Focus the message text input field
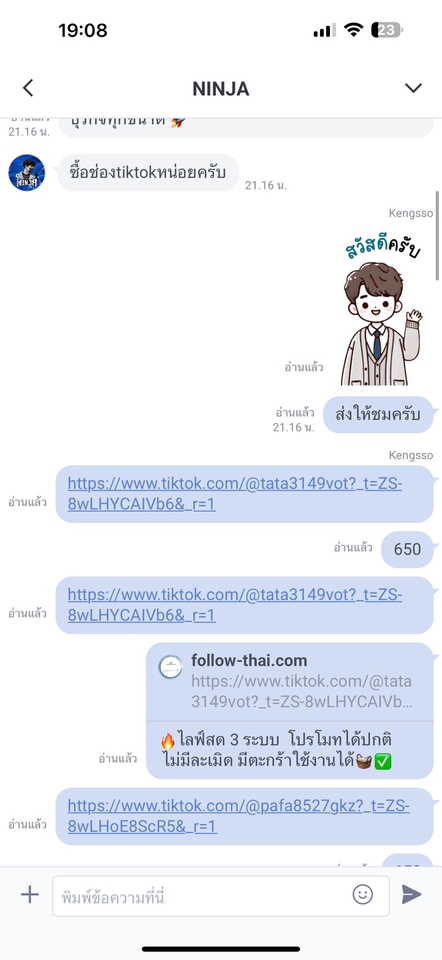The image size is (442, 960). click(220, 896)
